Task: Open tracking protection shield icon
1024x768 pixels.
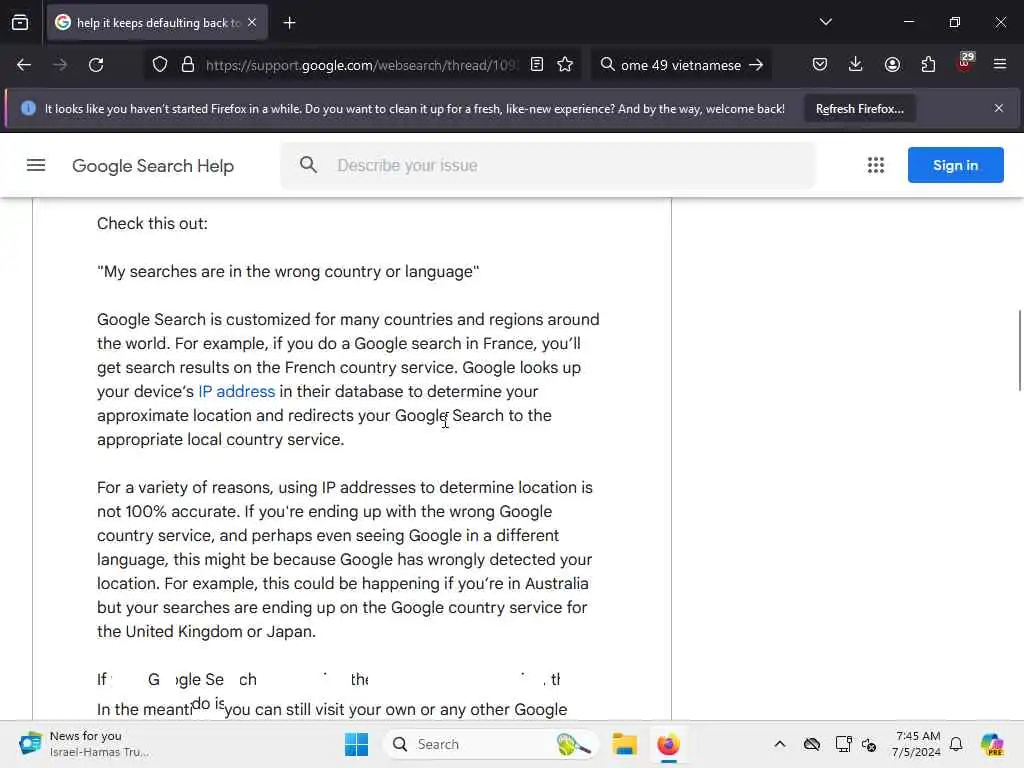Action: [x=160, y=65]
